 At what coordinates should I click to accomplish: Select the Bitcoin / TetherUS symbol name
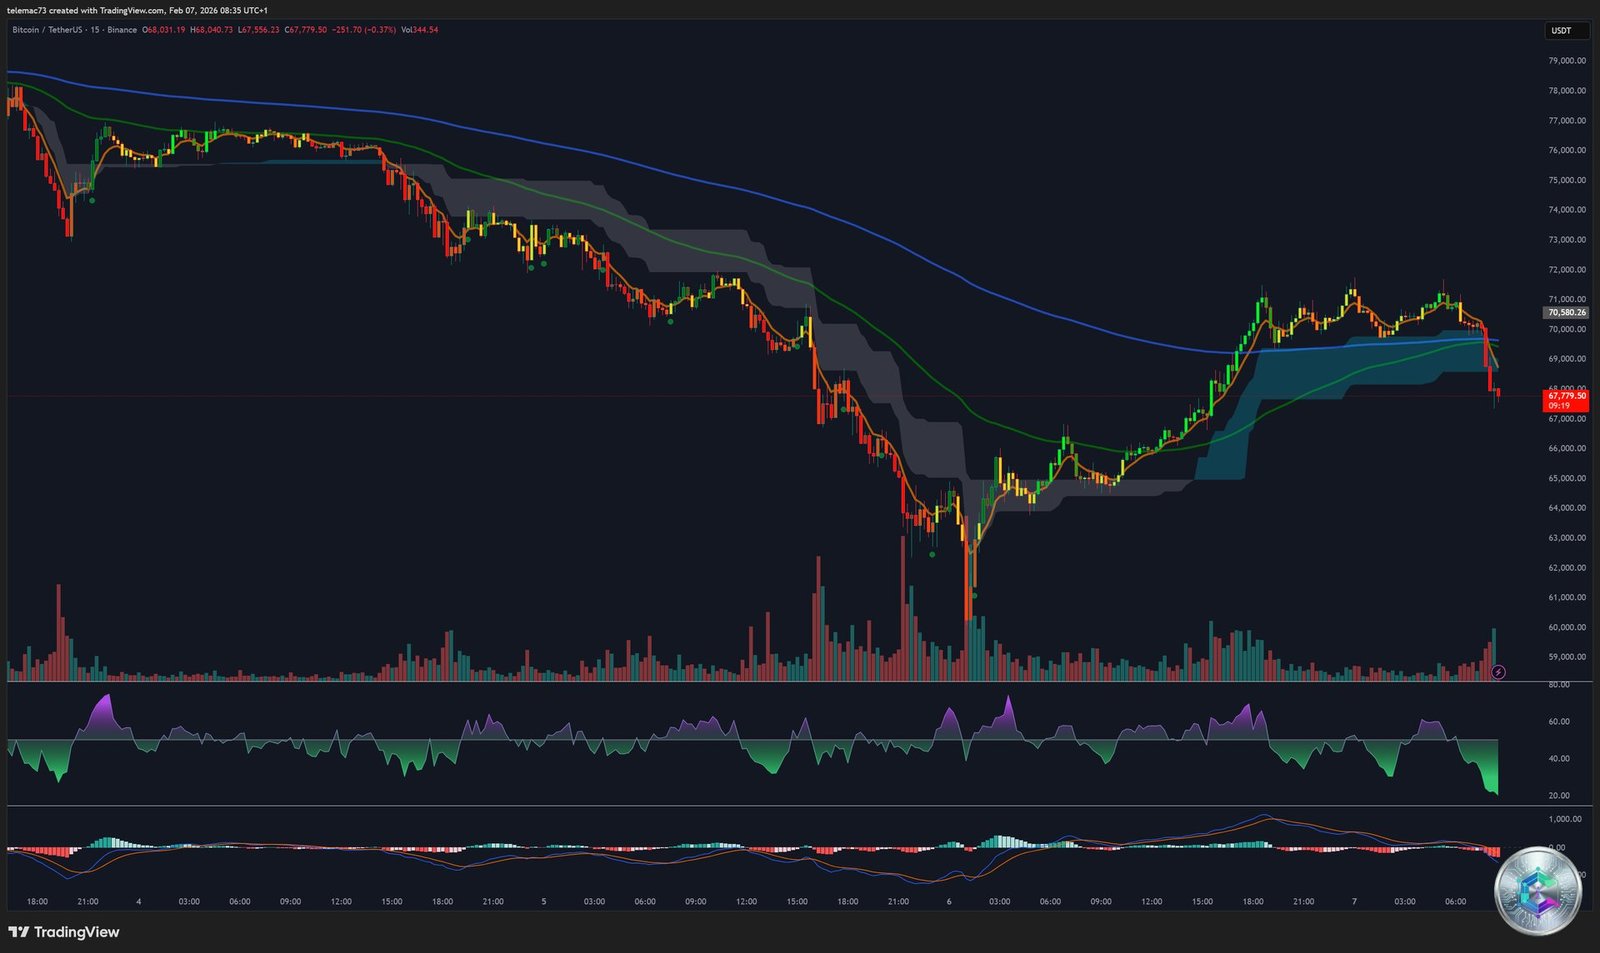pos(46,31)
